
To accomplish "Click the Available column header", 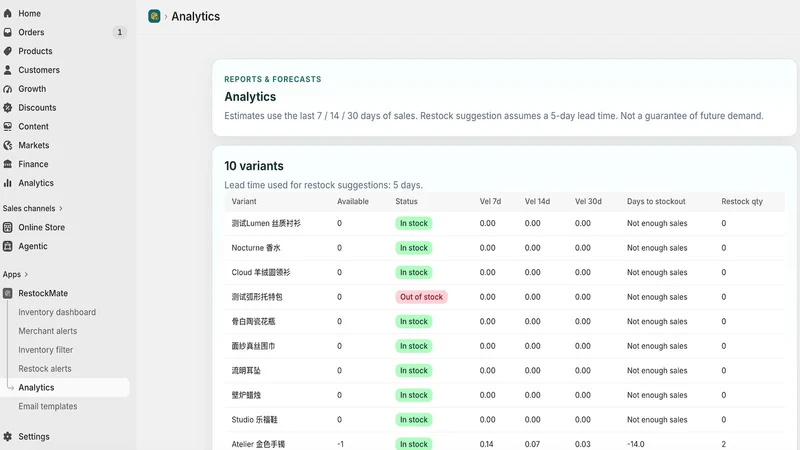I will coord(353,202).
